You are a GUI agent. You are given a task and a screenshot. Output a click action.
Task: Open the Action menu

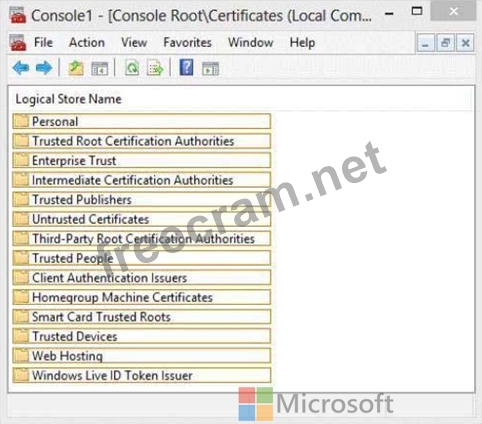[87, 43]
